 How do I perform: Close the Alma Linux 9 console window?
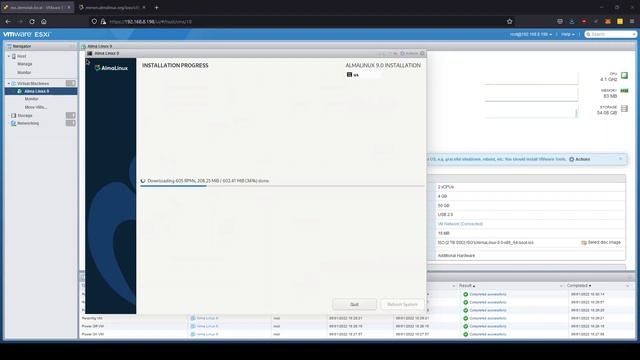422,53
